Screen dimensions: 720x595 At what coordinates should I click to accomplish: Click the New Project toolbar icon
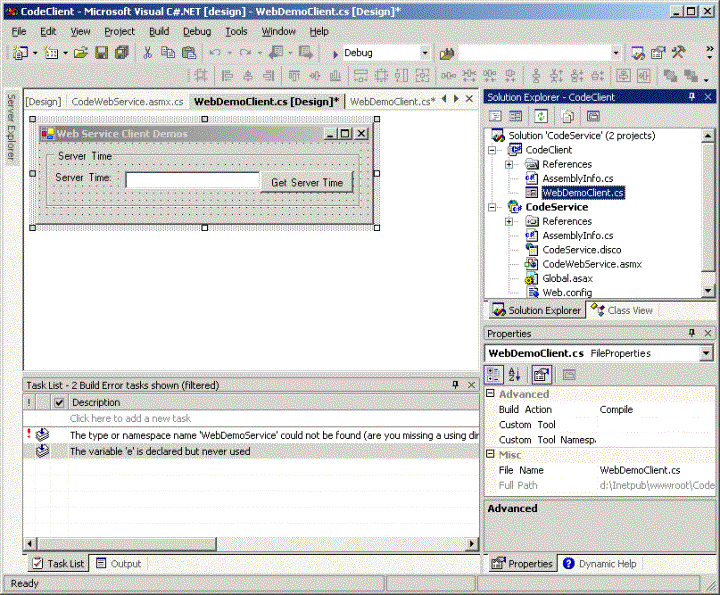point(20,53)
